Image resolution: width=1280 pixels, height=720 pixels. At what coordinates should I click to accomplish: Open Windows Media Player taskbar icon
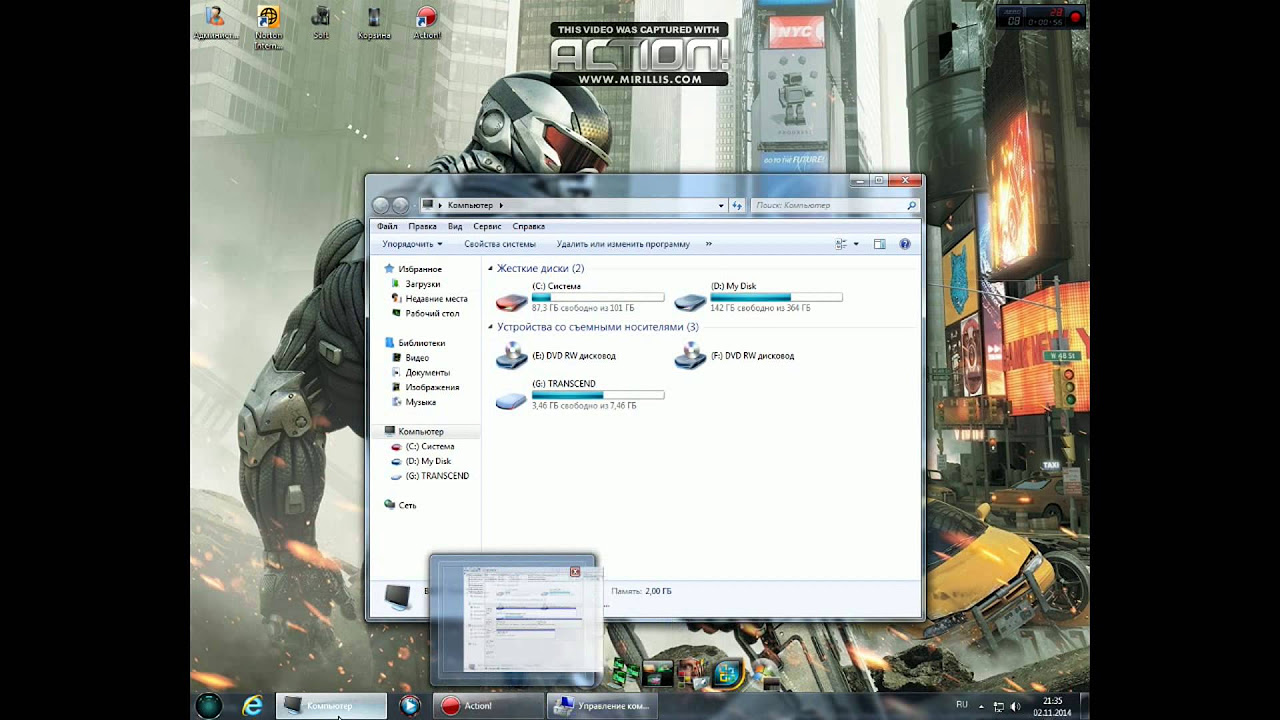[409, 706]
